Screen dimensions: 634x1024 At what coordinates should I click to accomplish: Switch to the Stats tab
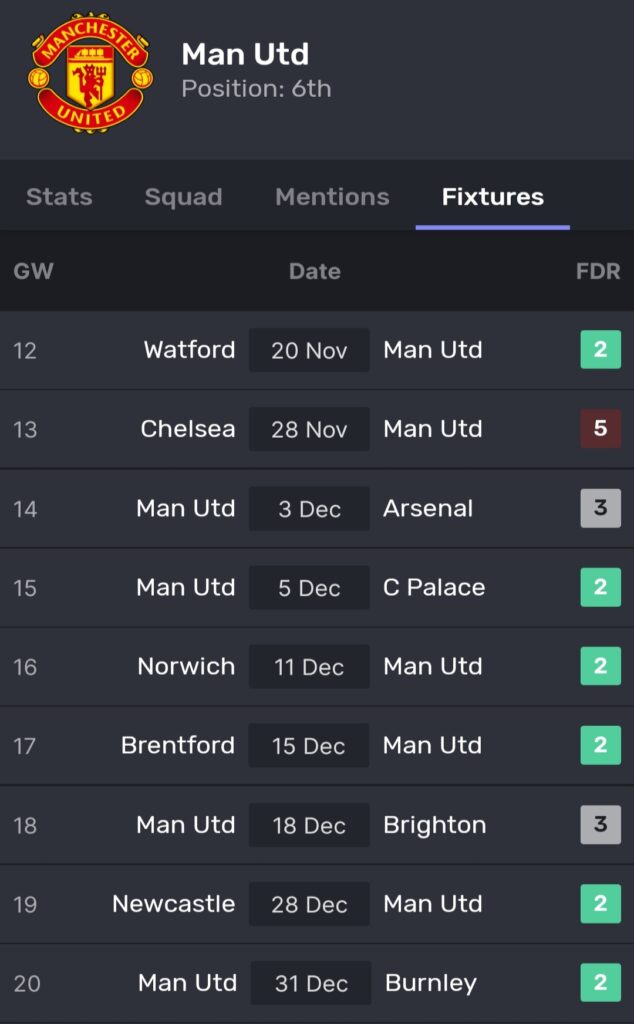pos(59,197)
